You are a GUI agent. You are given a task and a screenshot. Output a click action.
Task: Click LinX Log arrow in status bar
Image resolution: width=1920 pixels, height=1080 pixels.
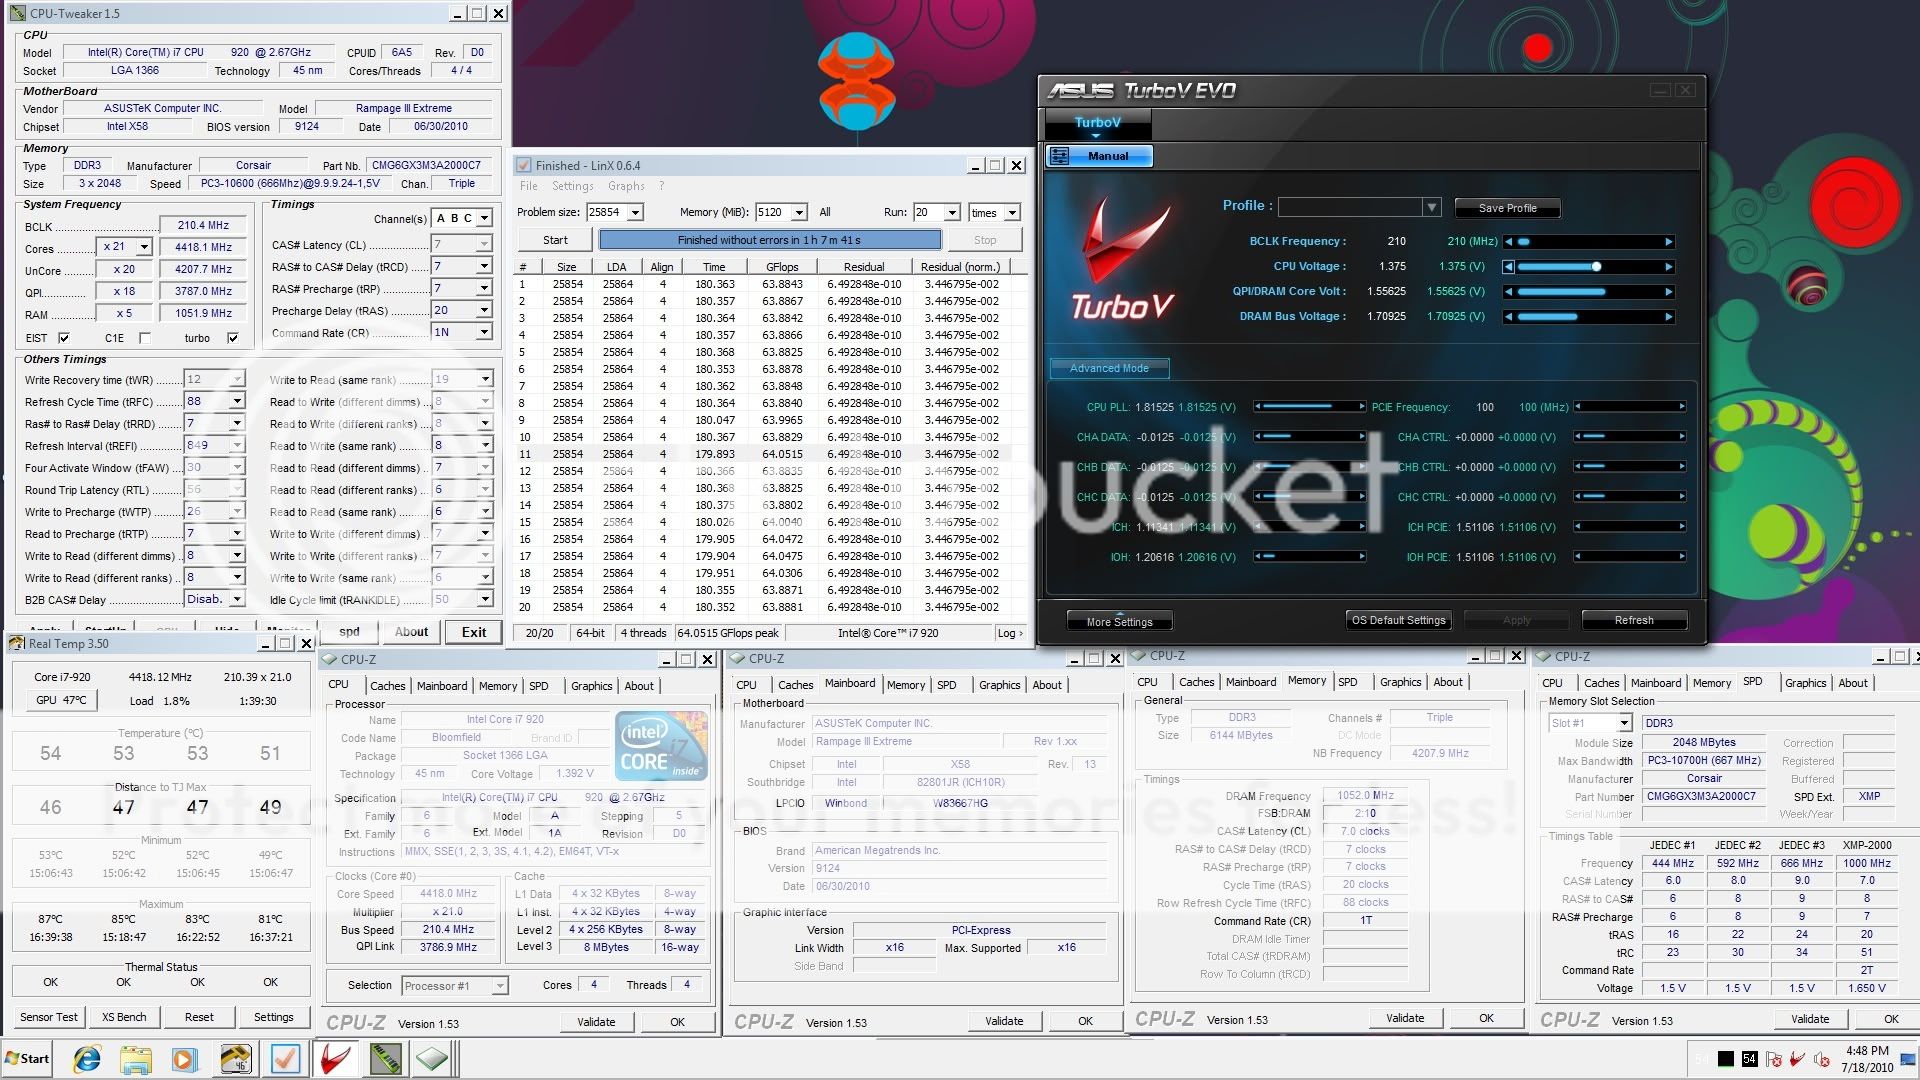point(1011,633)
